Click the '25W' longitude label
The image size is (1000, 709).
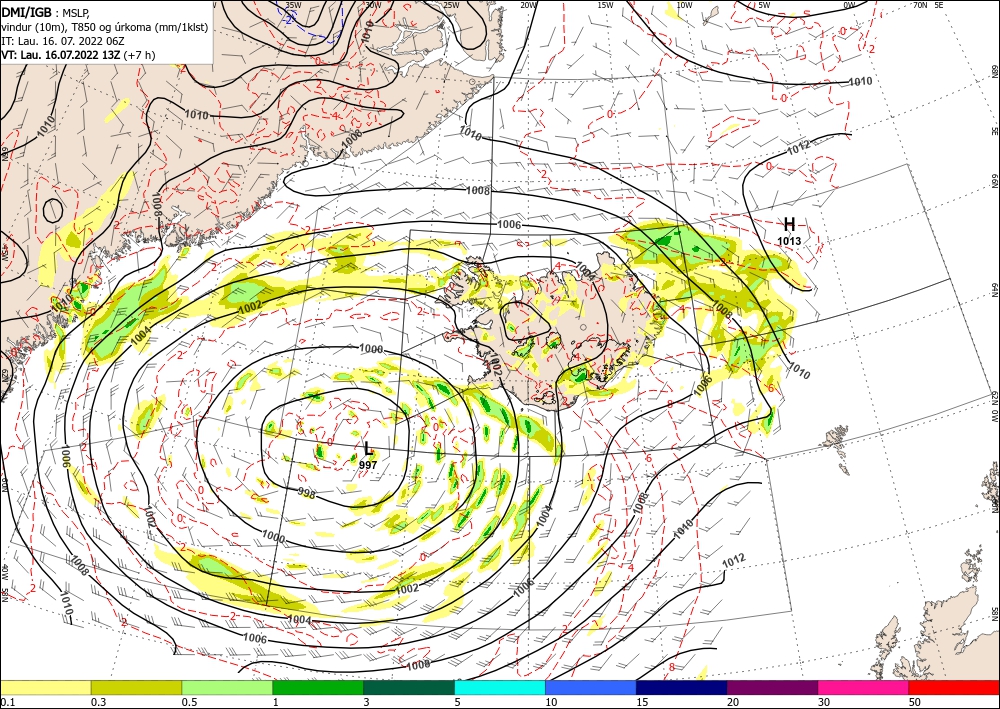[x=451, y=5]
